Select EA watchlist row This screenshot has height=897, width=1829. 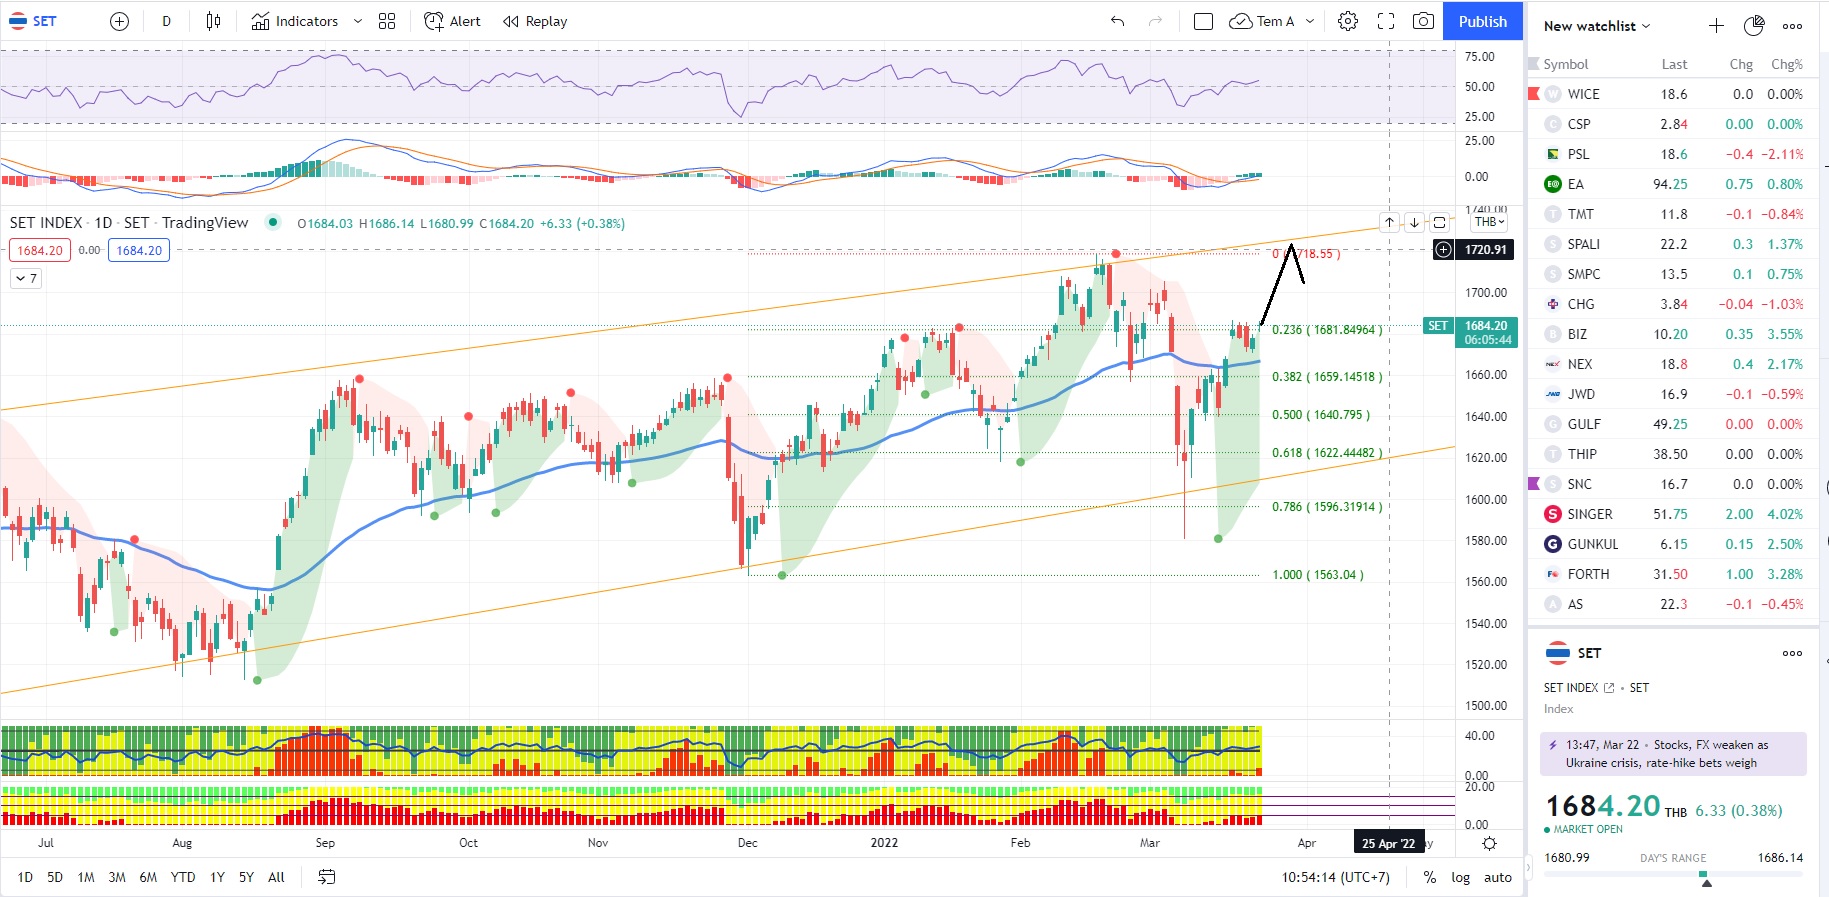[1673, 184]
